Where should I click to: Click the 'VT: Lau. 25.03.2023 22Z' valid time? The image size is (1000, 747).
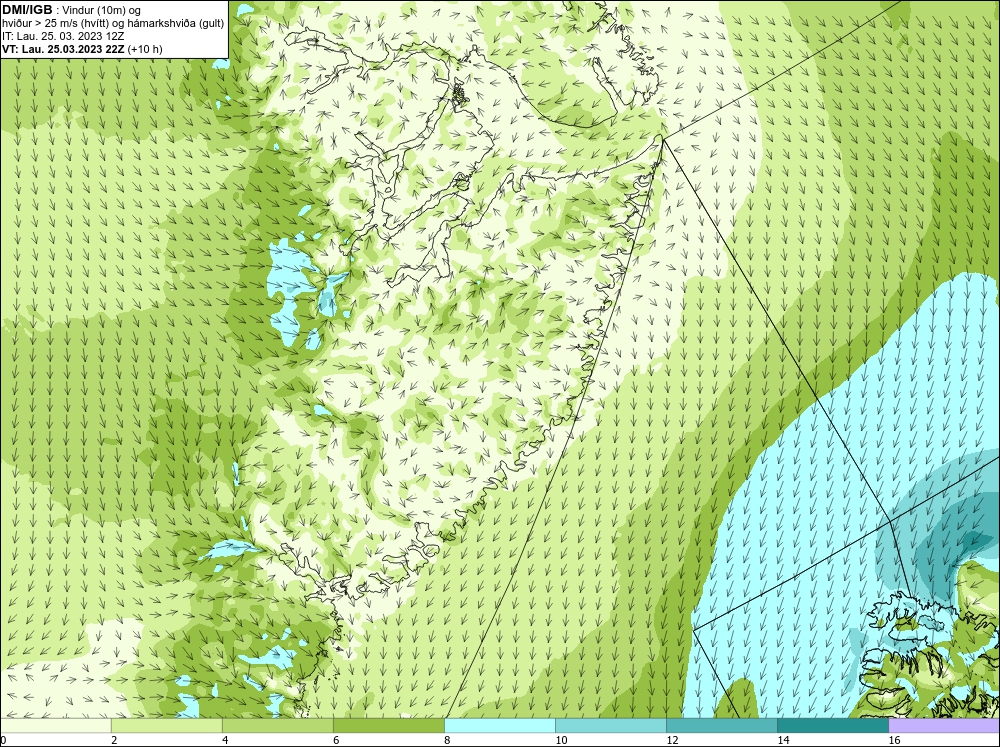[64, 49]
